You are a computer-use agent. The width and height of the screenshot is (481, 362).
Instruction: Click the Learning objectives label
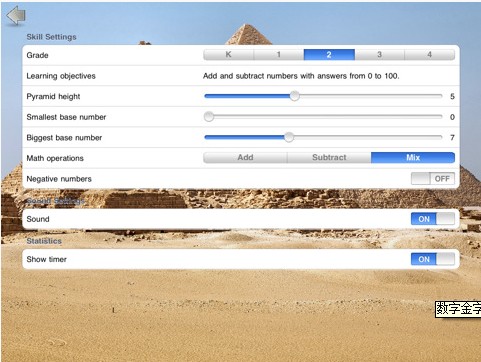pyautogui.click(x=61, y=76)
